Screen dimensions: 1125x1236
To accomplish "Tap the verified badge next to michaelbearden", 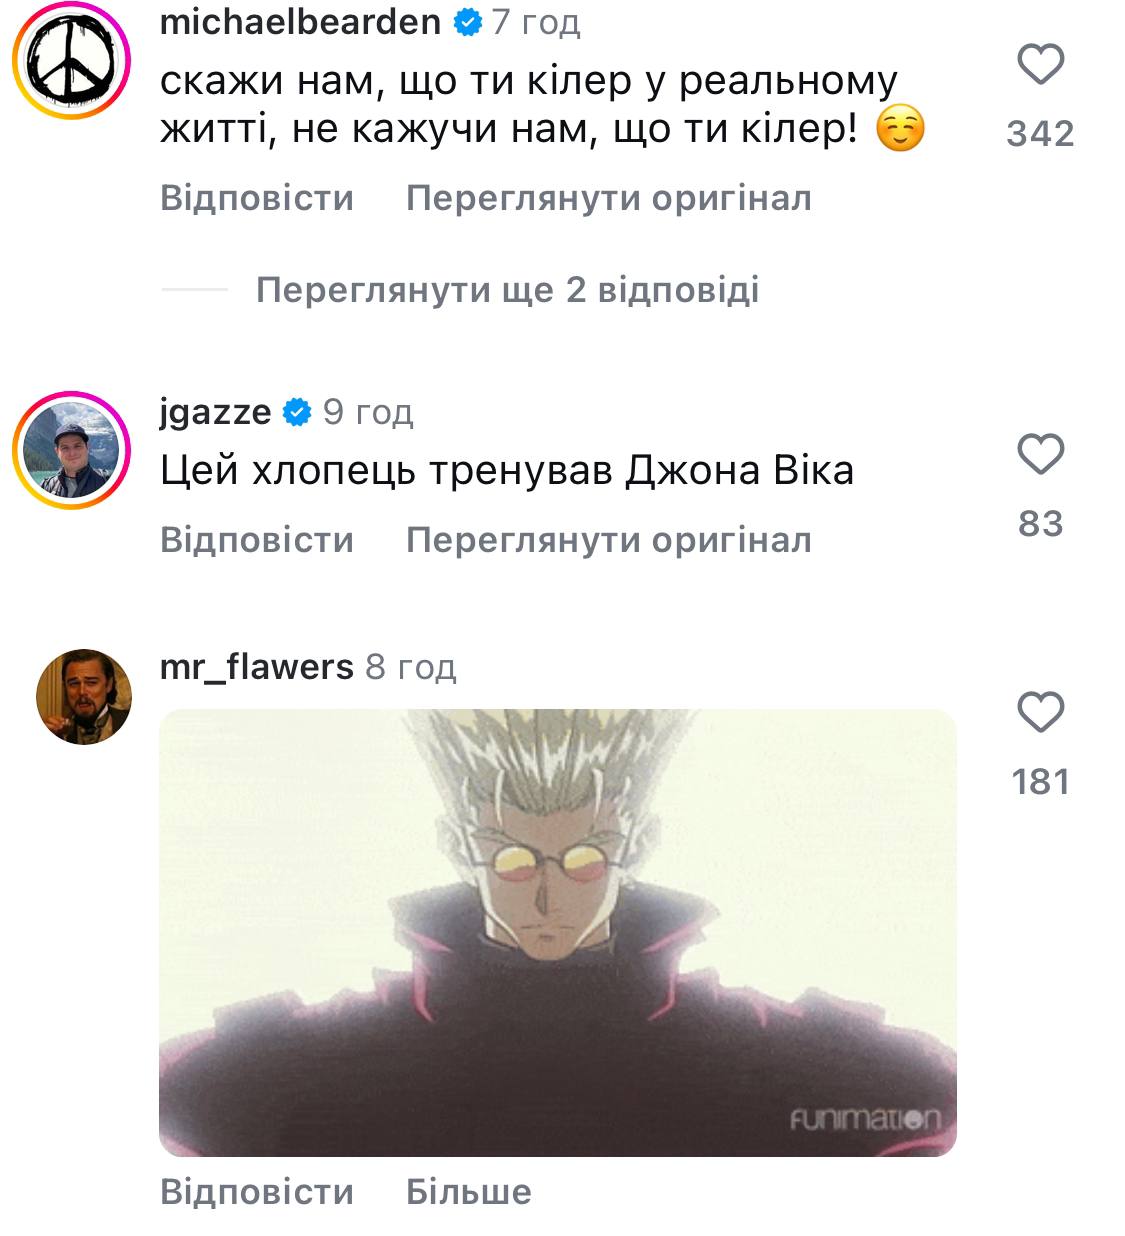I will tap(467, 22).
